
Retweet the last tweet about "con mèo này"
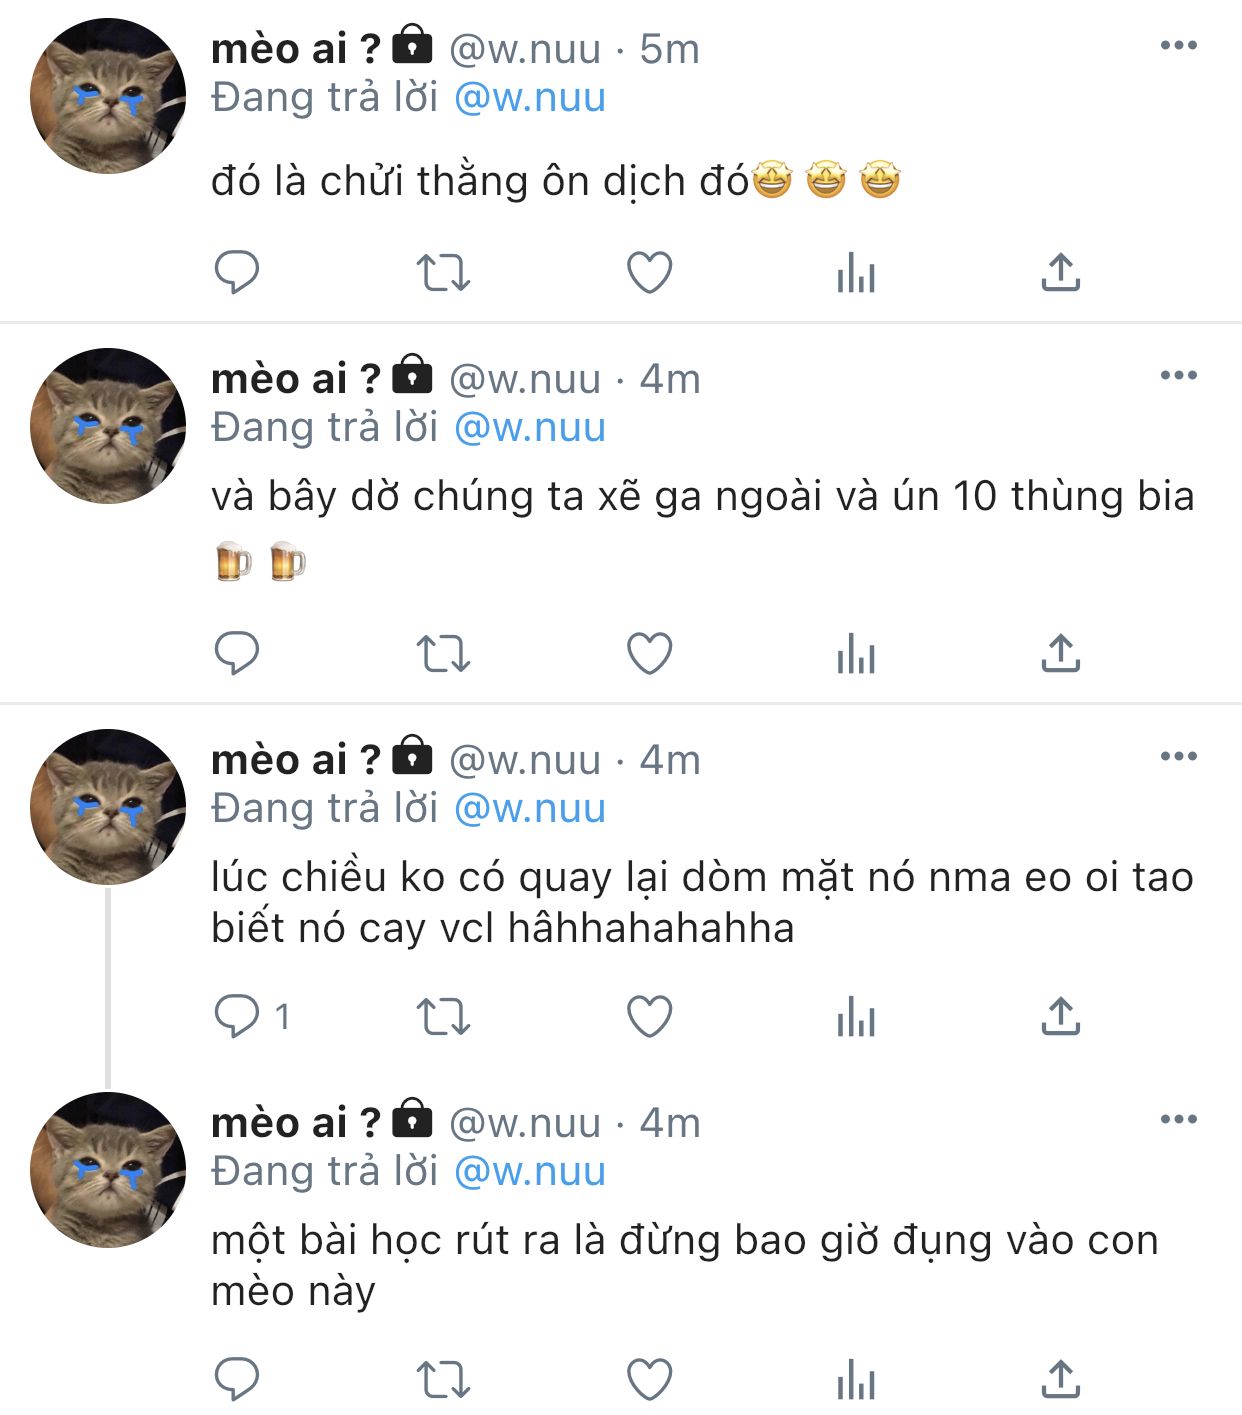(x=443, y=1380)
